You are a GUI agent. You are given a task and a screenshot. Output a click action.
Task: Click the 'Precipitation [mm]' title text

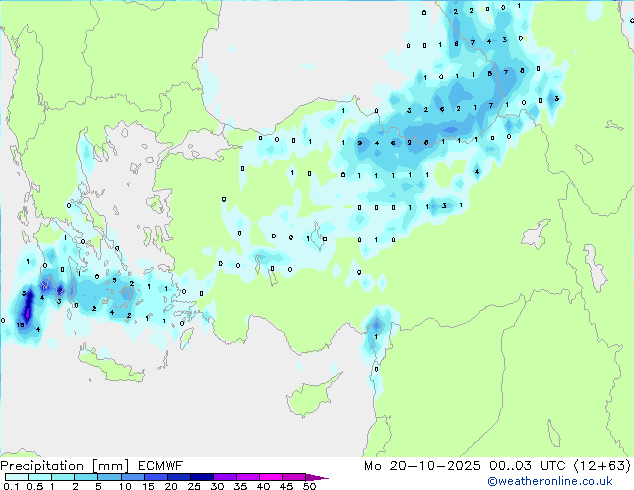(65, 466)
